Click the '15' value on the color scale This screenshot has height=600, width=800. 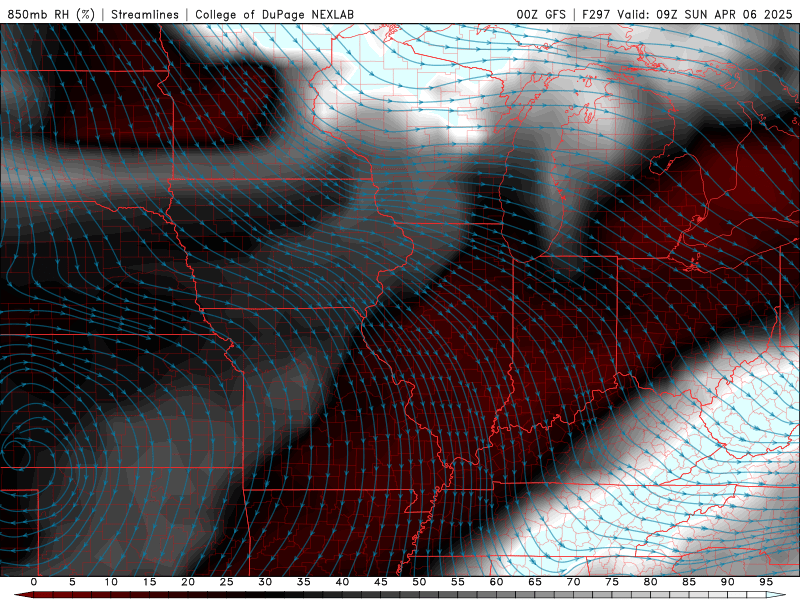[149, 582]
